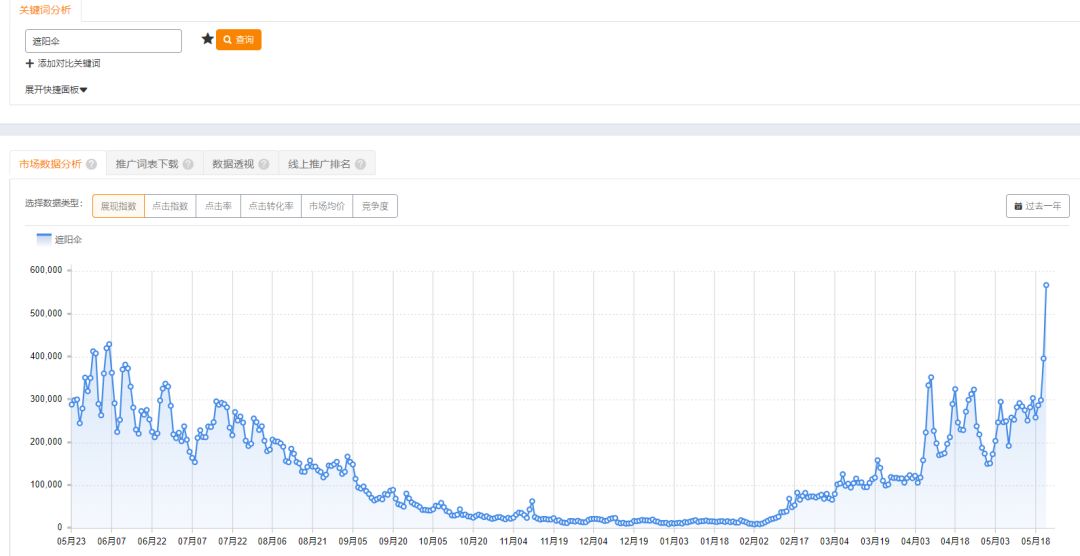
Task: Click help icon next to 市场数据分析
Action: pyautogui.click(x=92, y=164)
